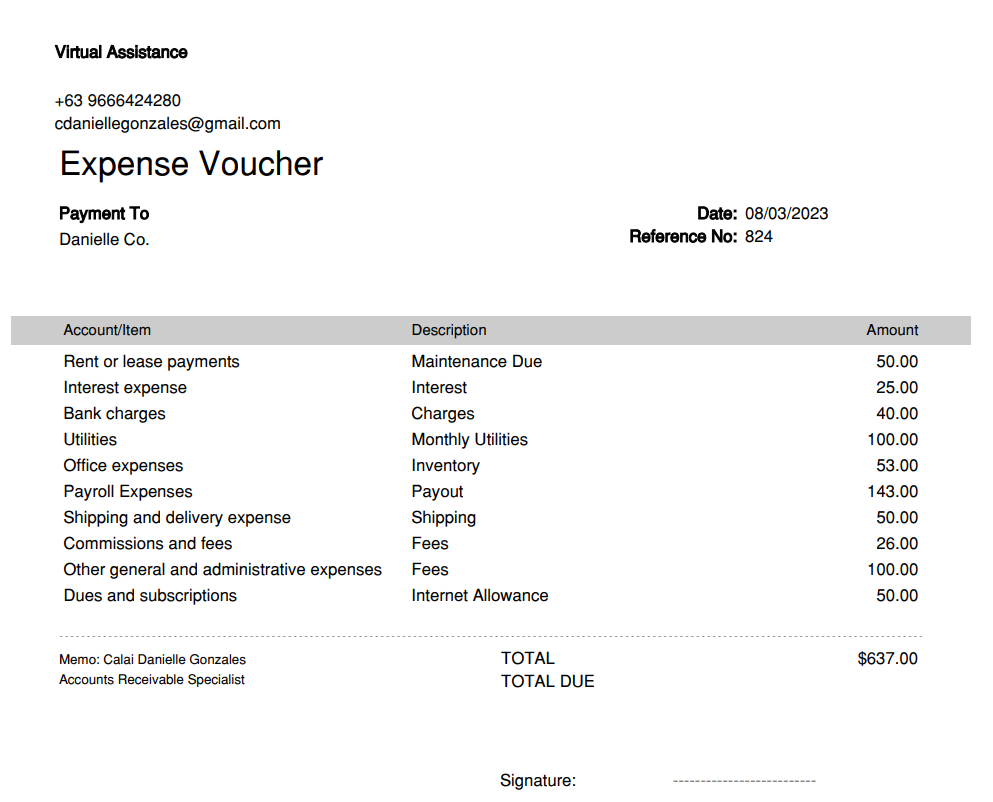Click the Amount column header
Image resolution: width=993 pixels, height=802 pixels.
point(892,330)
